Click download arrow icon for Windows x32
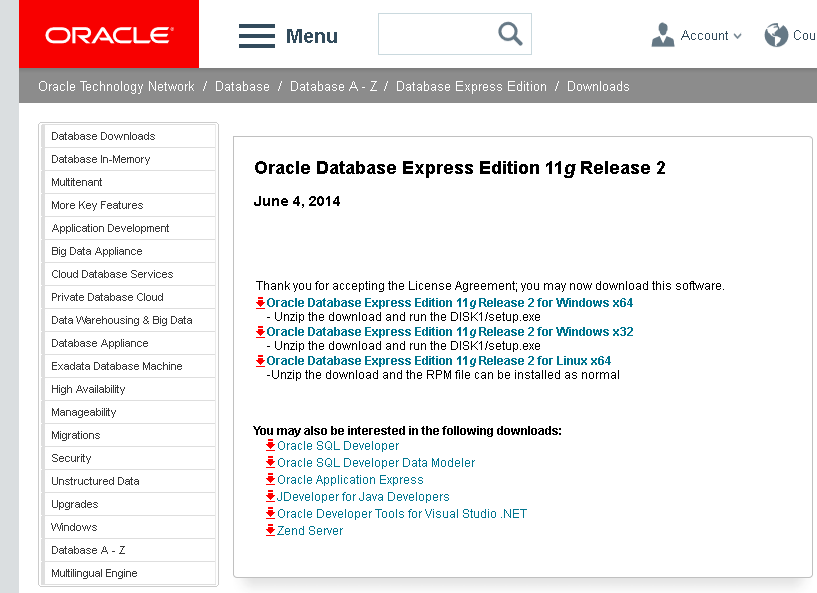The height and width of the screenshot is (593, 817). point(261,332)
